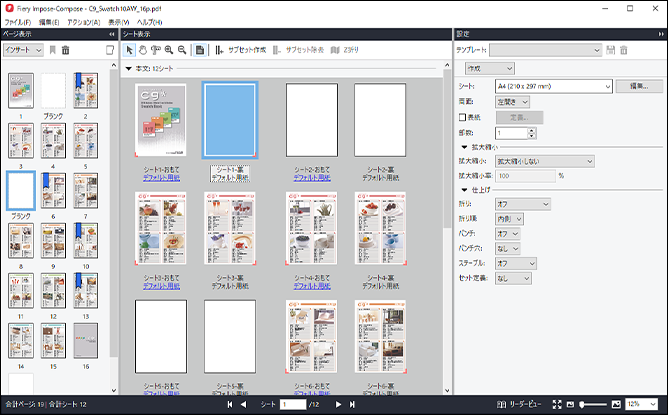668x415 pixels.
Task: Jump to the last sheet
Action: 352,404
